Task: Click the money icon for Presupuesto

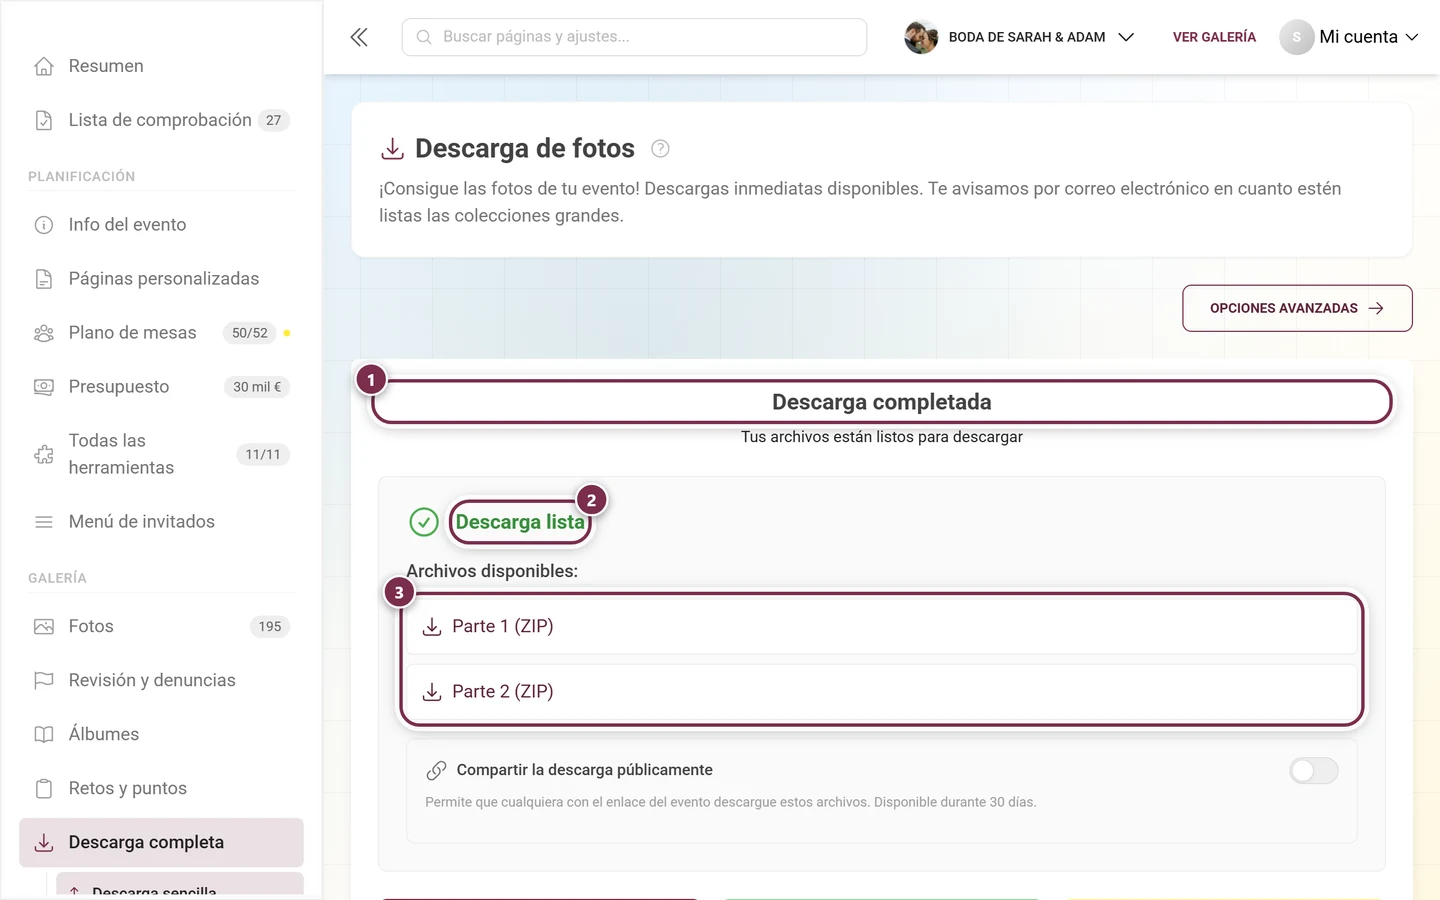Action: pyautogui.click(x=44, y=387)
